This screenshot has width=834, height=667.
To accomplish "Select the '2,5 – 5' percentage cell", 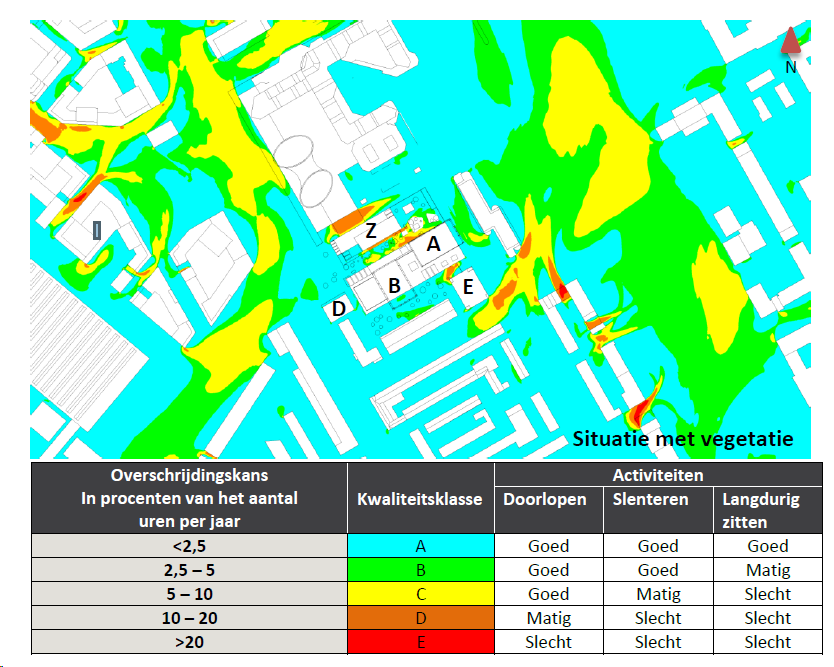I will pos(189,570).
